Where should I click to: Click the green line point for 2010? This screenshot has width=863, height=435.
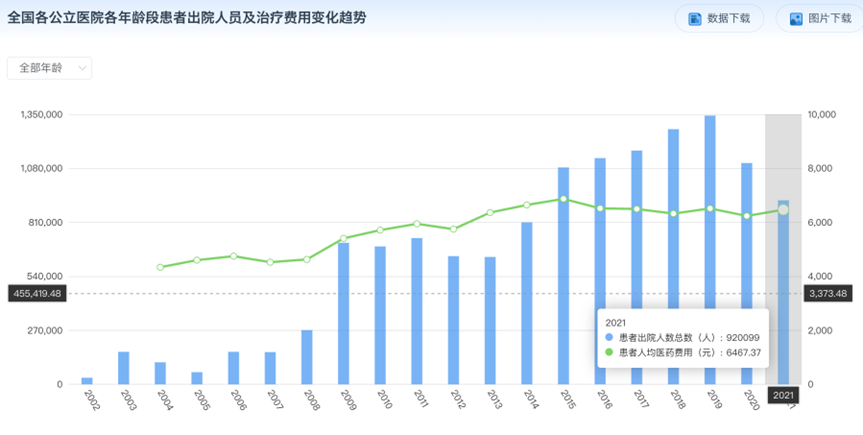coord(380,230)
